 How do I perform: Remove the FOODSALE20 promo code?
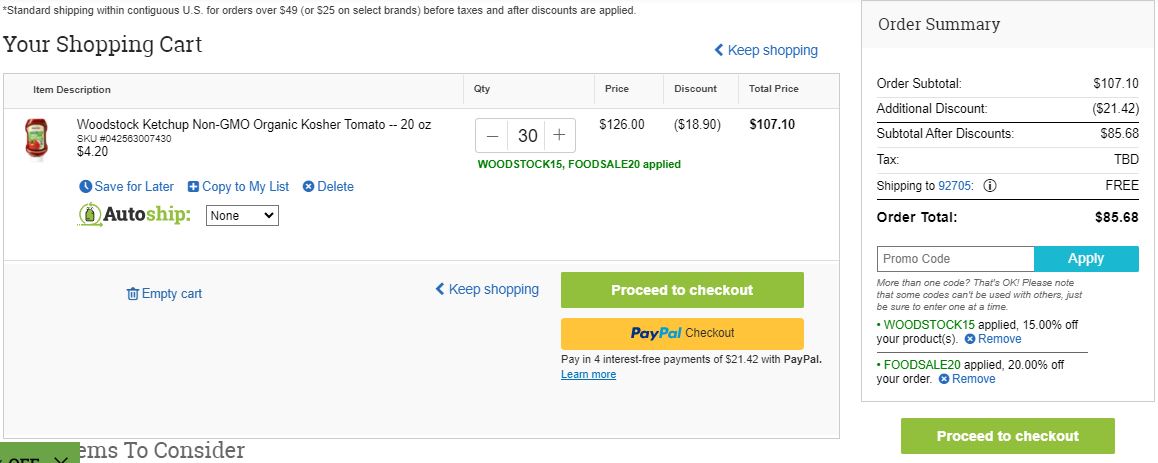pyautogui.click(x=967, y=379)
